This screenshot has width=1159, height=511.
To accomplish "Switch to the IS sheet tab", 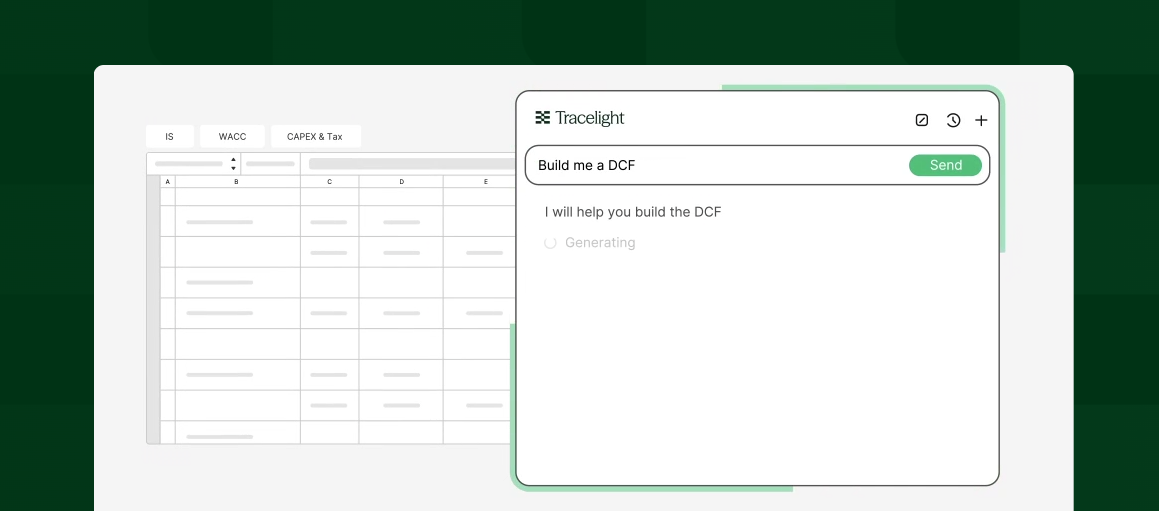I will [x=169, y=137].
